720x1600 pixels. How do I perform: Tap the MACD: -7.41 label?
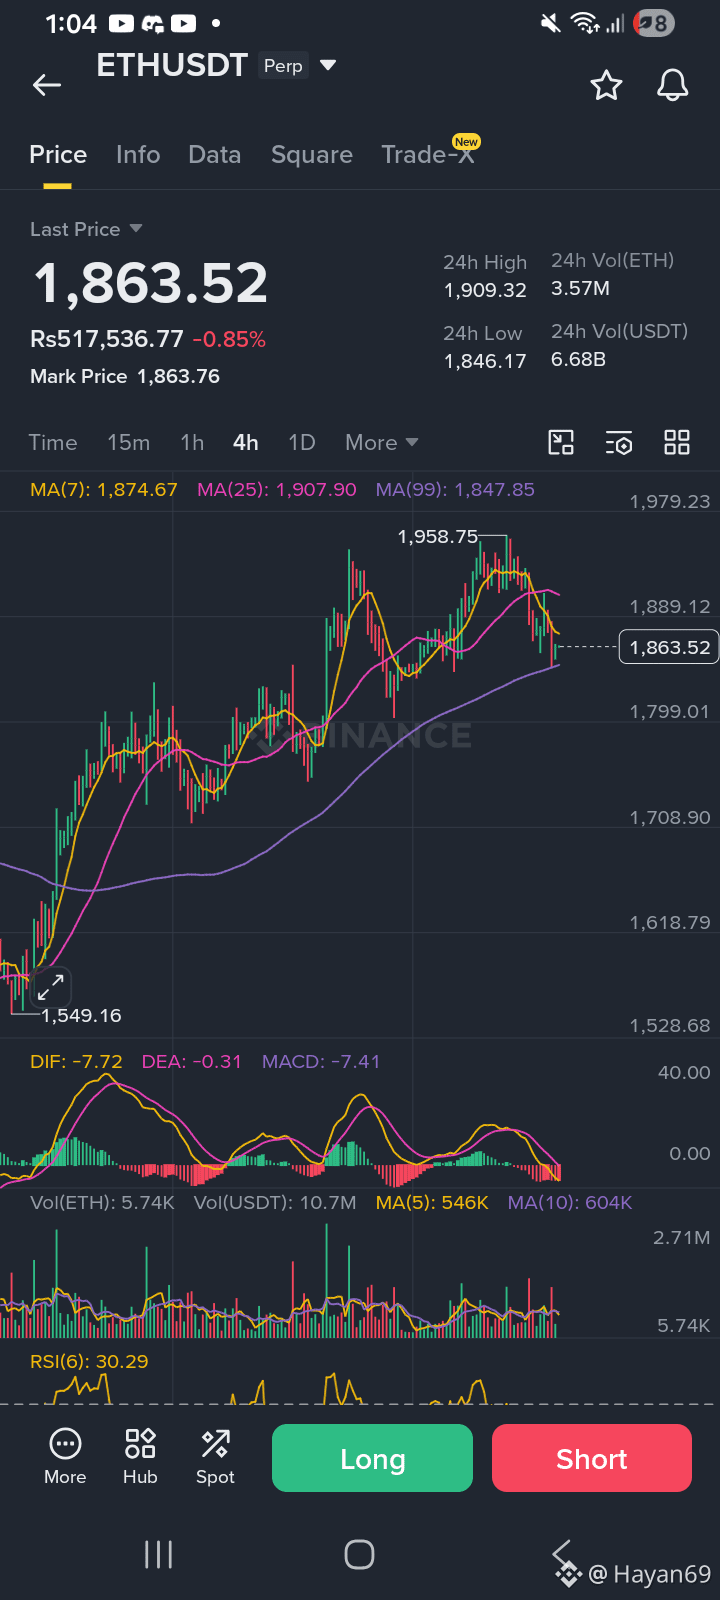pos(321,1062)
